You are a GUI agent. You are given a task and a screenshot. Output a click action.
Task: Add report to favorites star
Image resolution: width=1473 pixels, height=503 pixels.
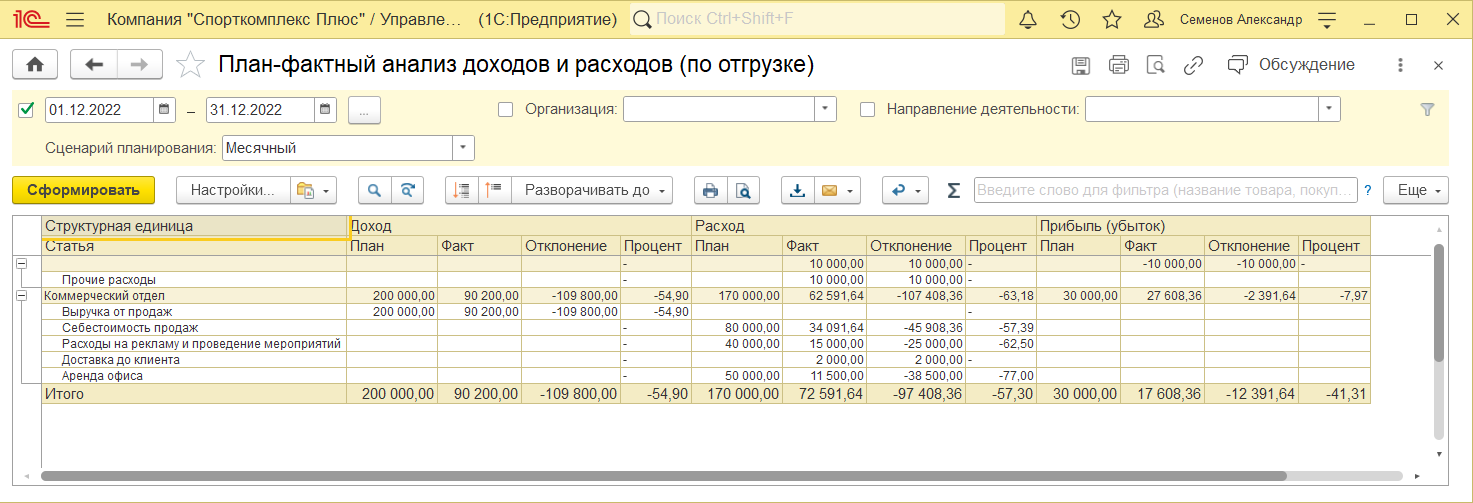click(190, 66)
